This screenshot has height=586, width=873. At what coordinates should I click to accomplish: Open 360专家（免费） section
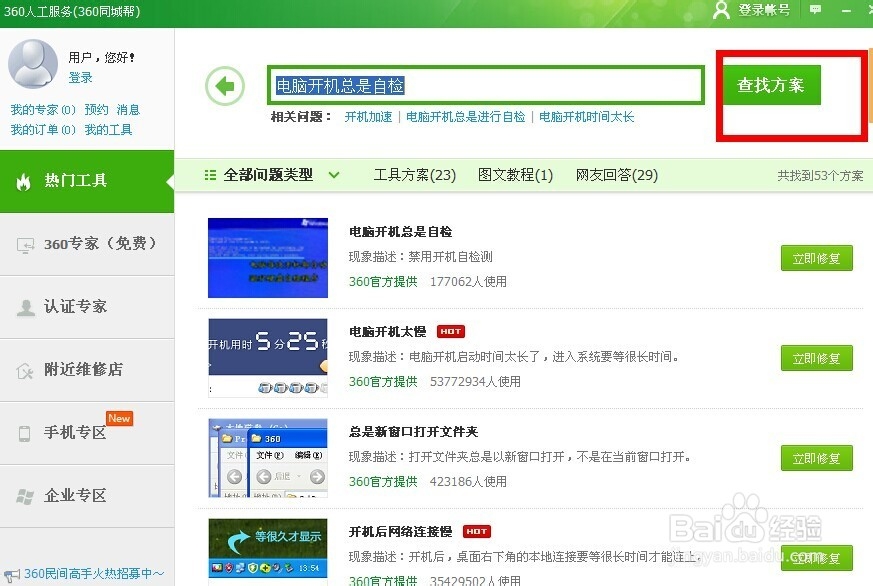point(87,244)
